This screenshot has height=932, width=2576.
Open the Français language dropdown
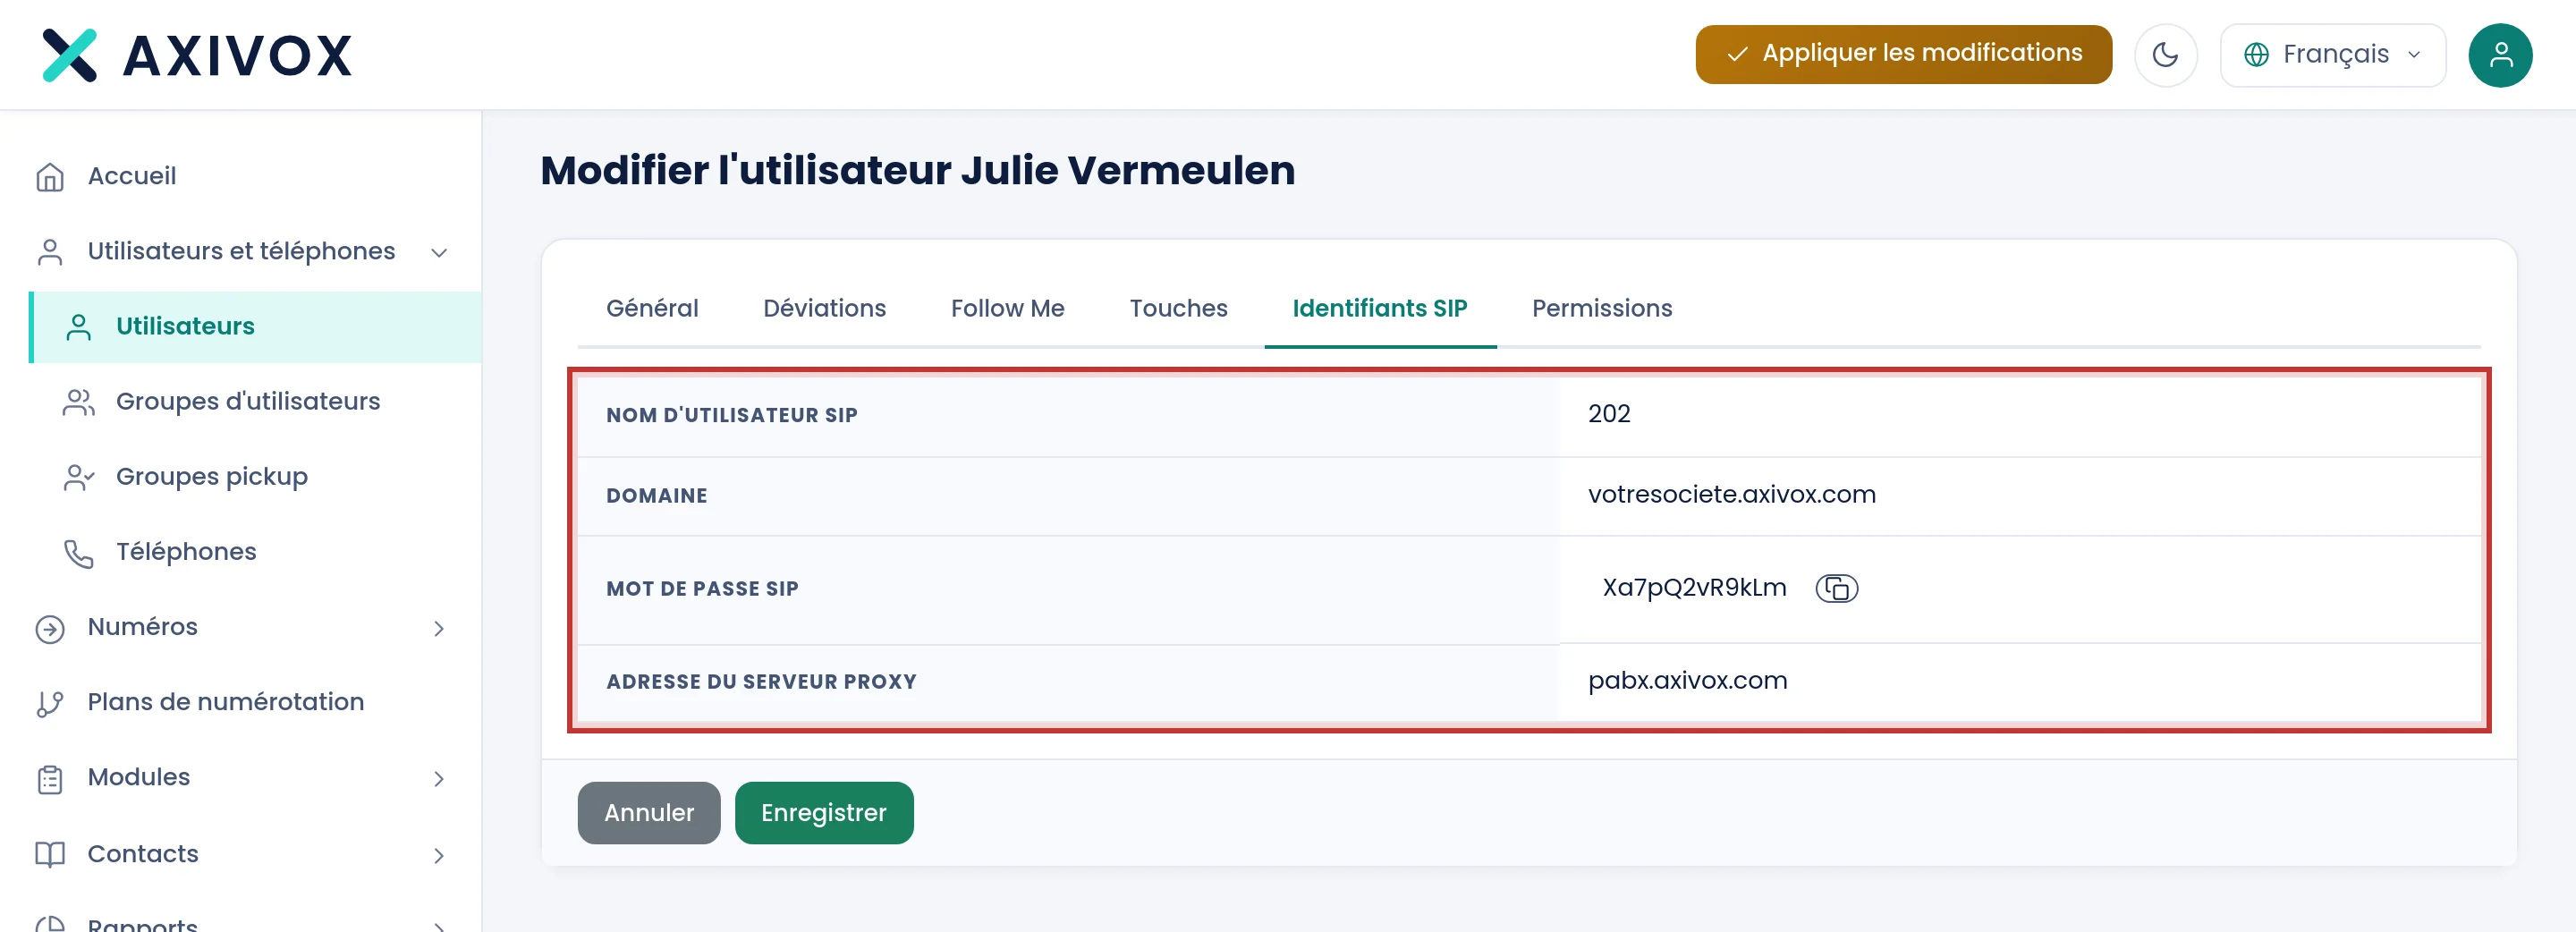pyautogui.click(x=2332, y=55)
